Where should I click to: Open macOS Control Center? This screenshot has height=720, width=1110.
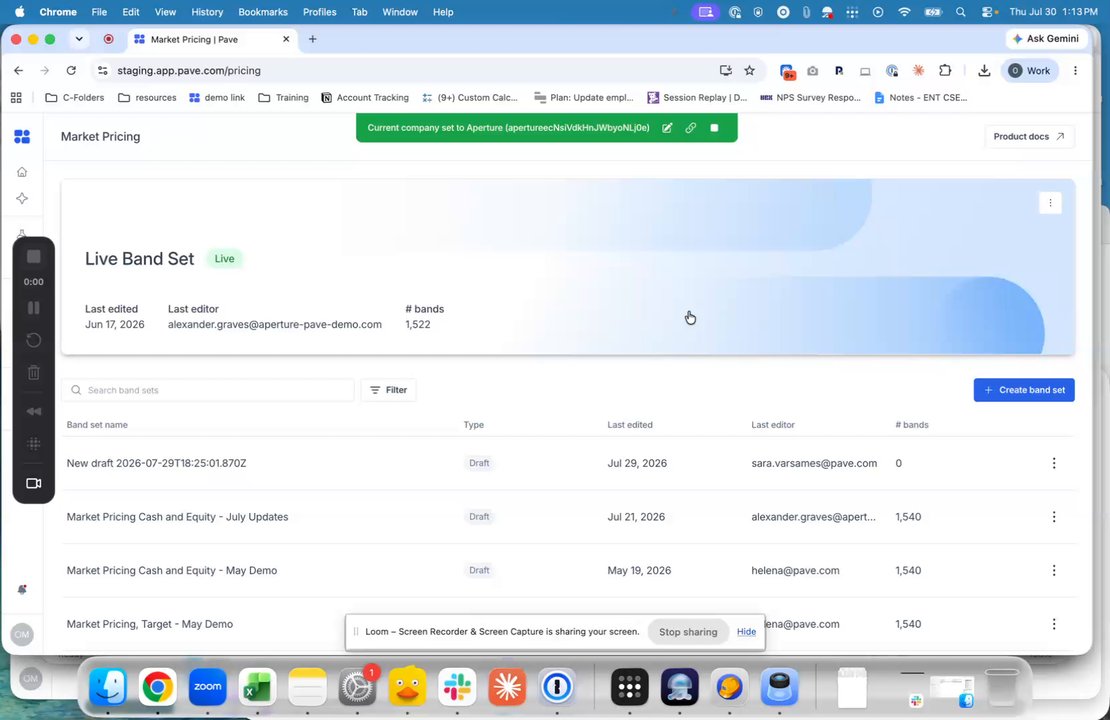click(x=988, y=12)
